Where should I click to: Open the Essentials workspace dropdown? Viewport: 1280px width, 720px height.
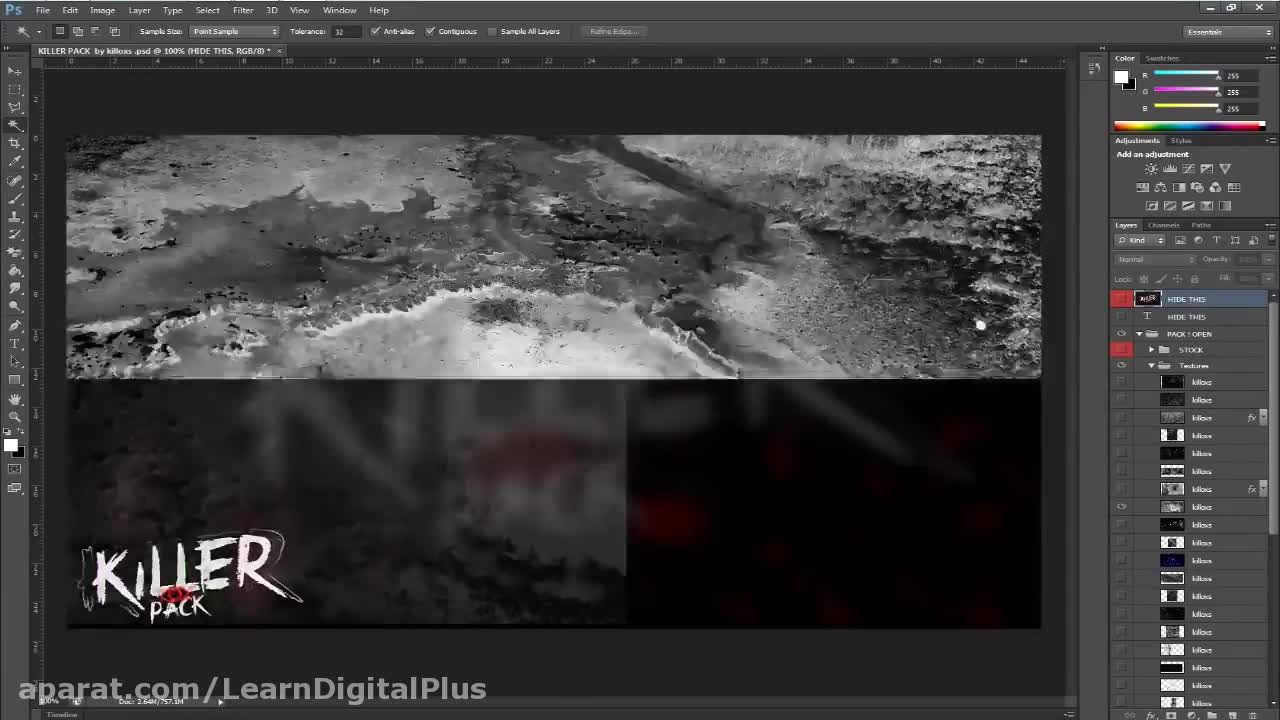click(x=1228, y=32)
